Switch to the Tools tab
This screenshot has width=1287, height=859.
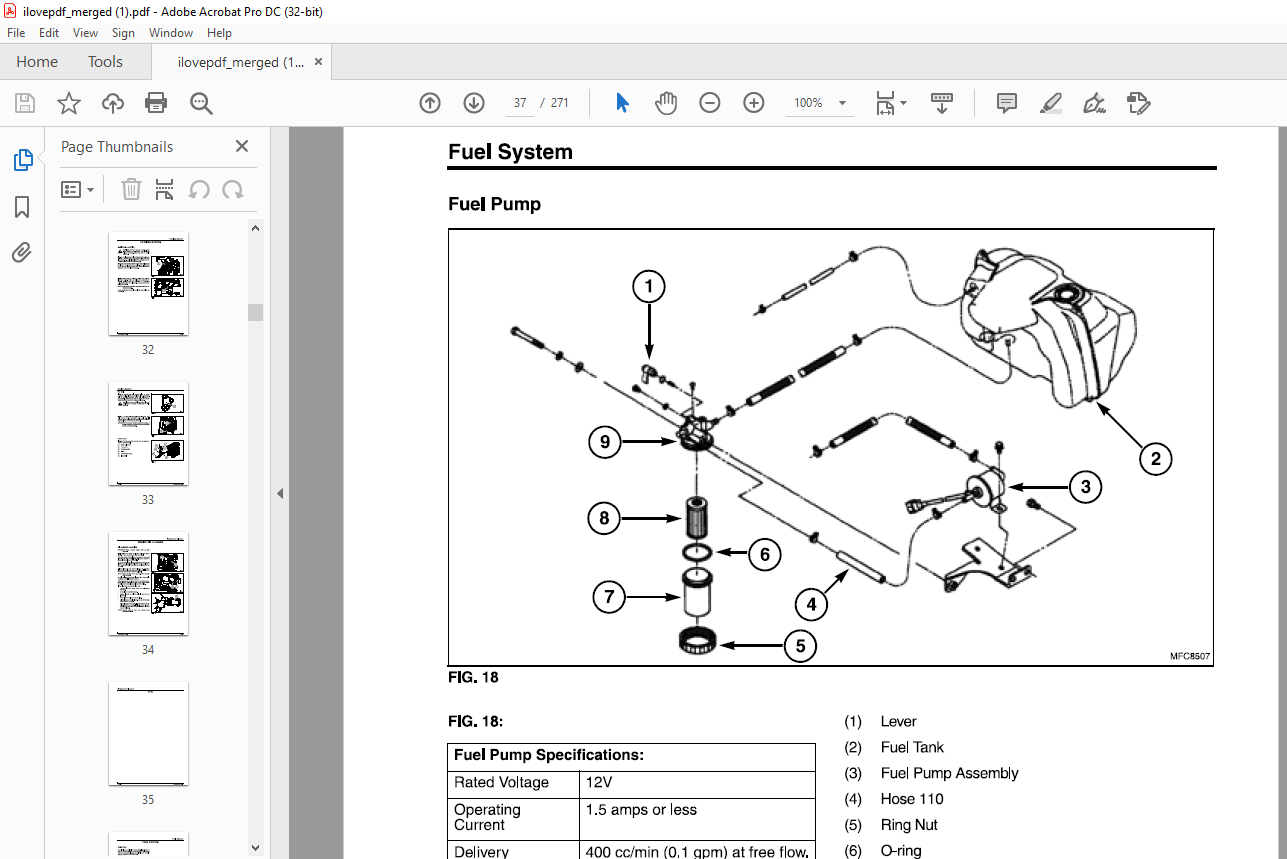(x=105, y=62)
